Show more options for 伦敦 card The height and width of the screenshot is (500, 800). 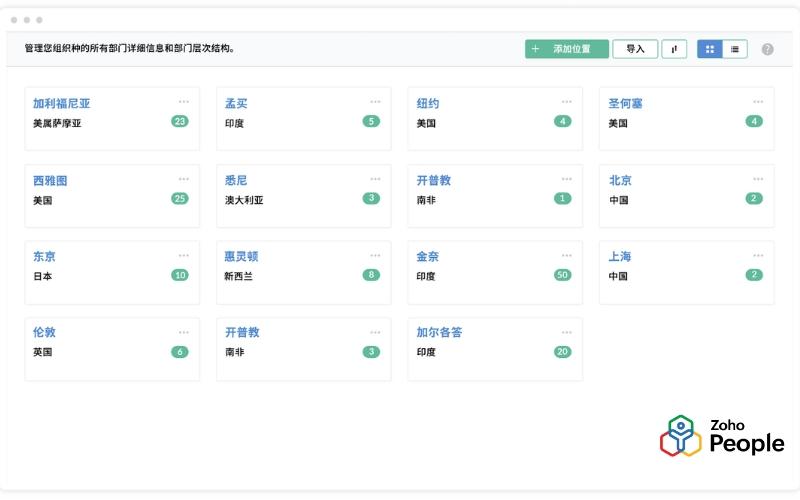[x=184, y=332]
